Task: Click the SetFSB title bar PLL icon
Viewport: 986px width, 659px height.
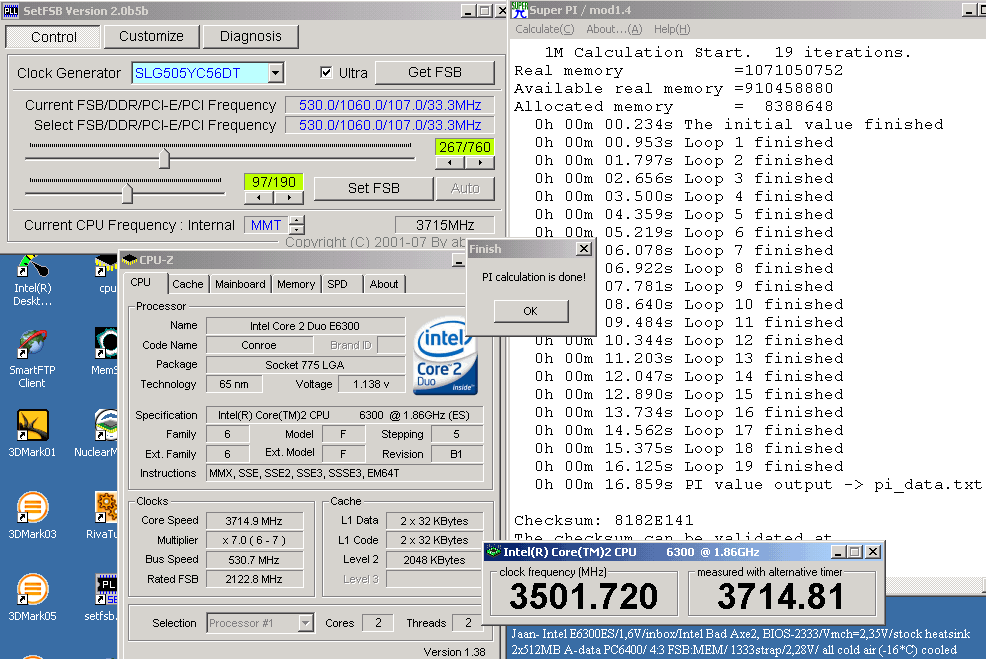Action: 11,10
